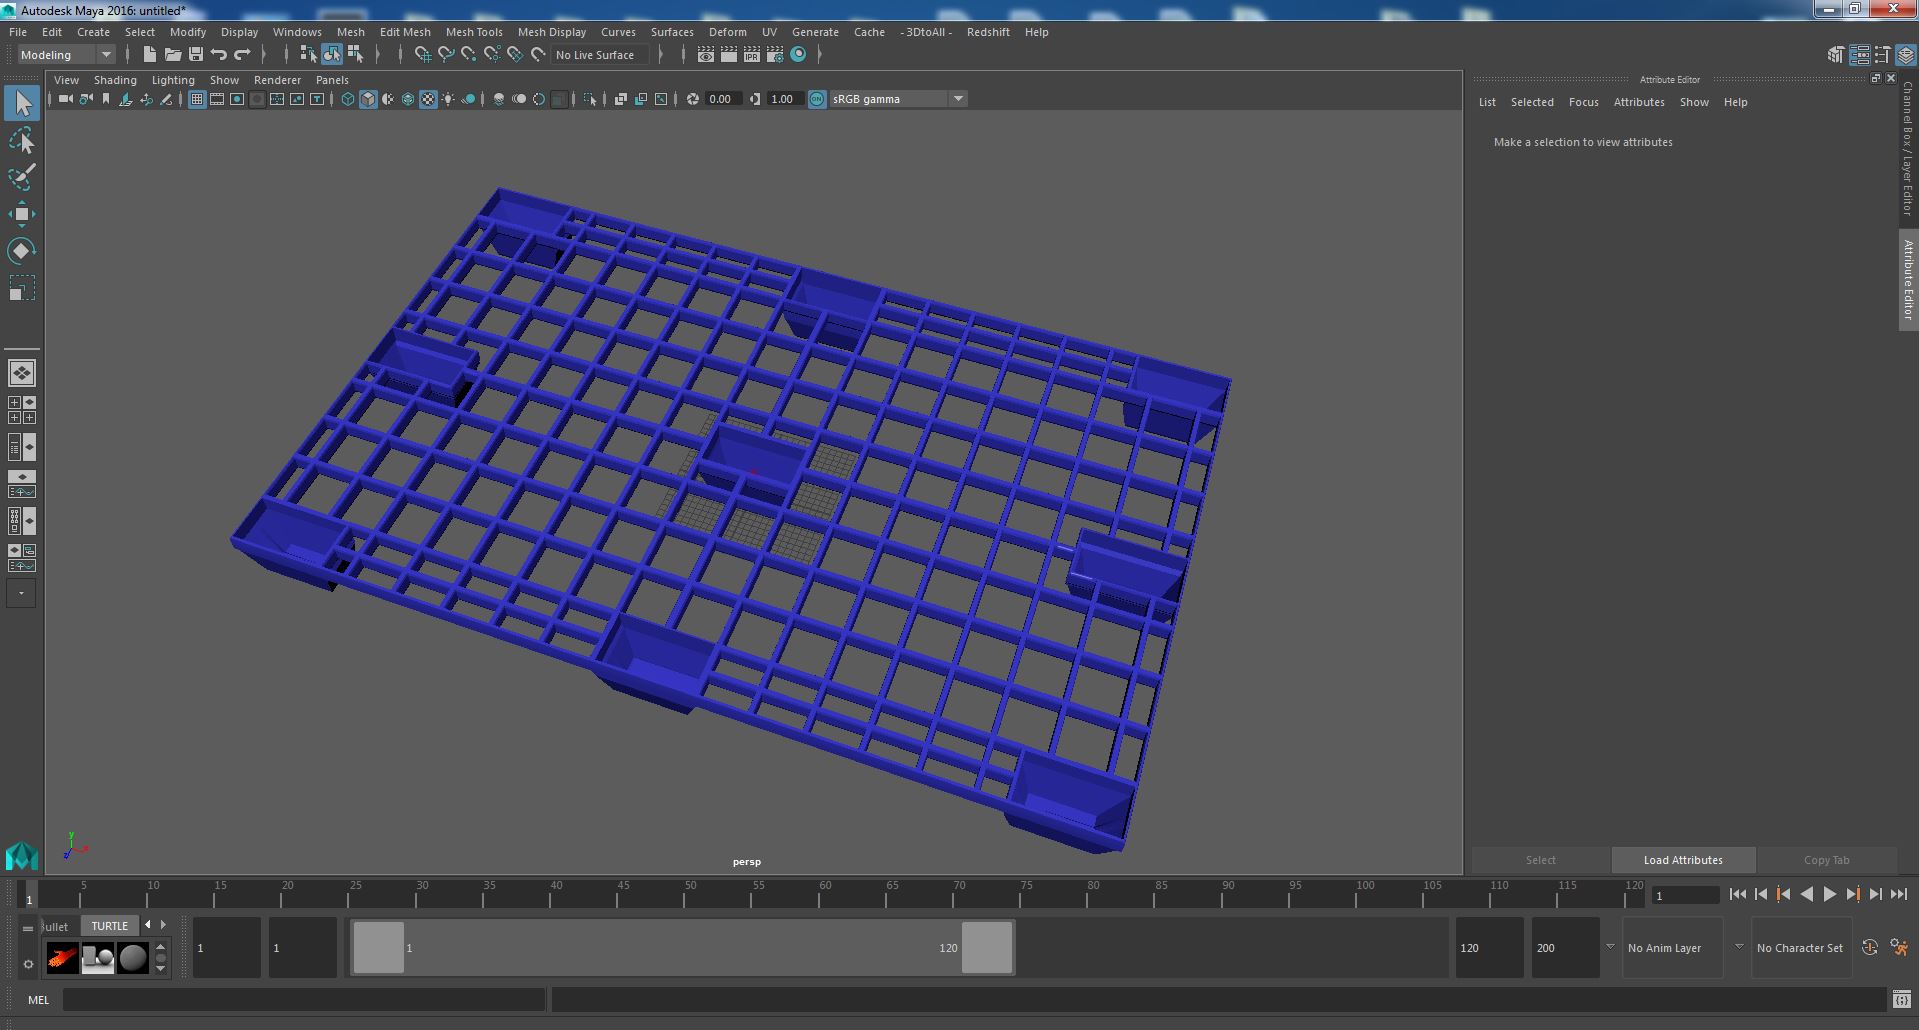
Task: Undo the last action
Action: 219,55
